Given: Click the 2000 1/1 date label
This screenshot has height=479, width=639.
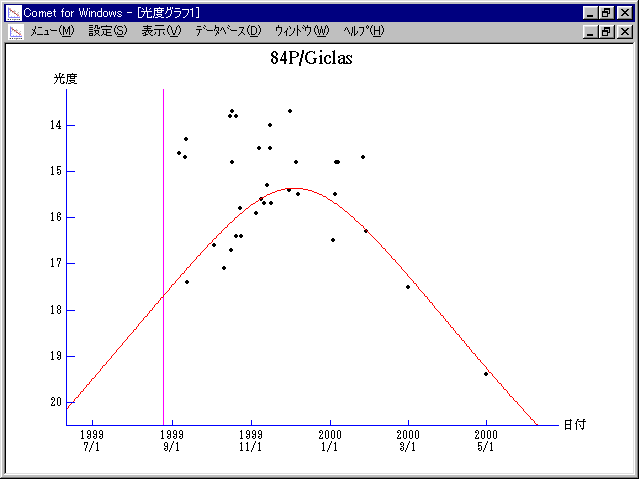Looking at the screenshot, I should point(330,441).
